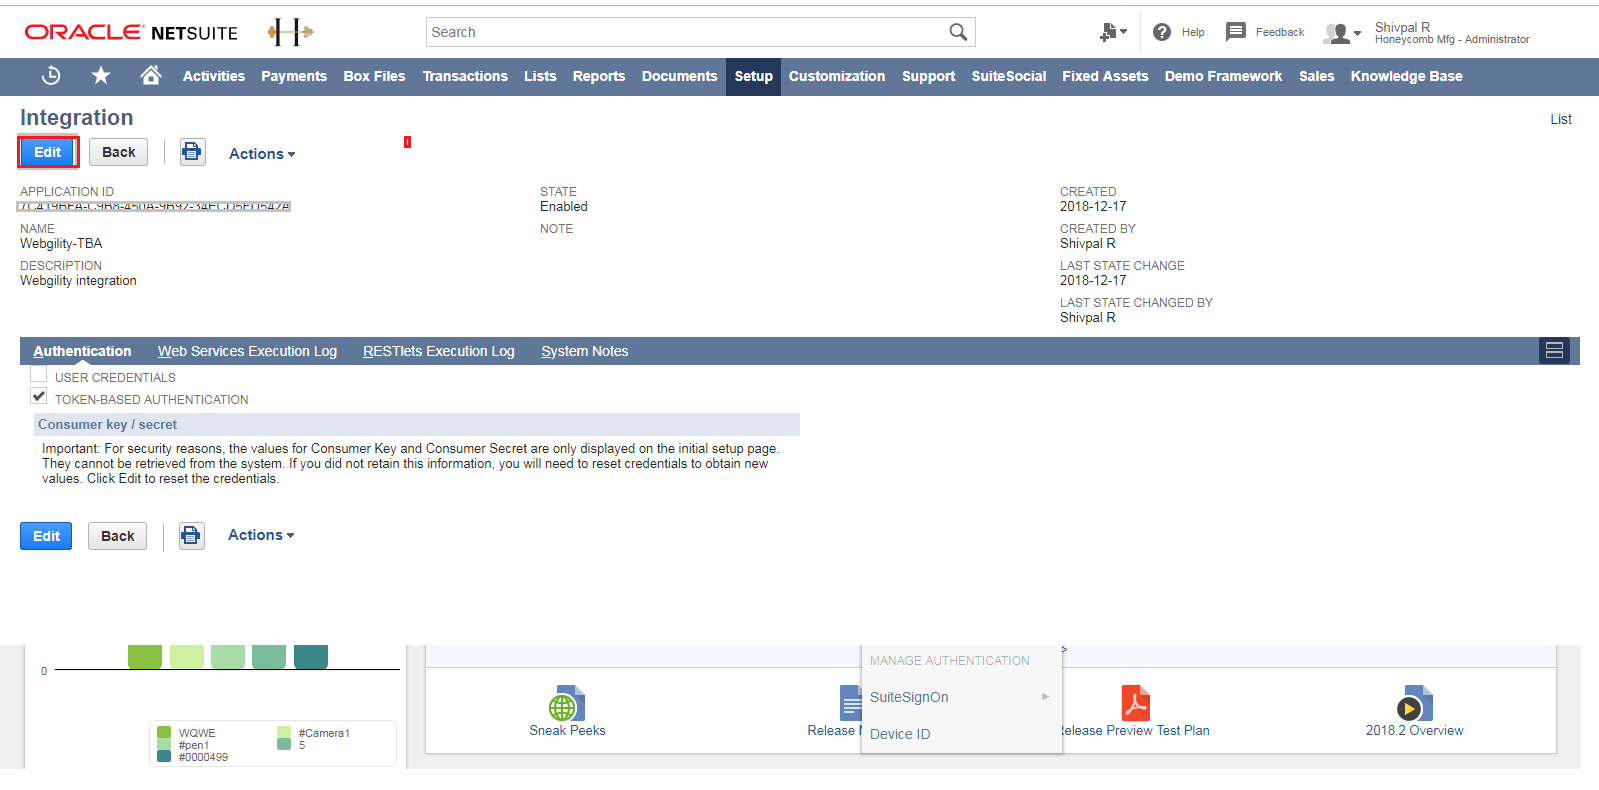Select the Application ID value
The height and width of the screenshot is (790, 1599).
pyautogui.click(x=154, y=207)
